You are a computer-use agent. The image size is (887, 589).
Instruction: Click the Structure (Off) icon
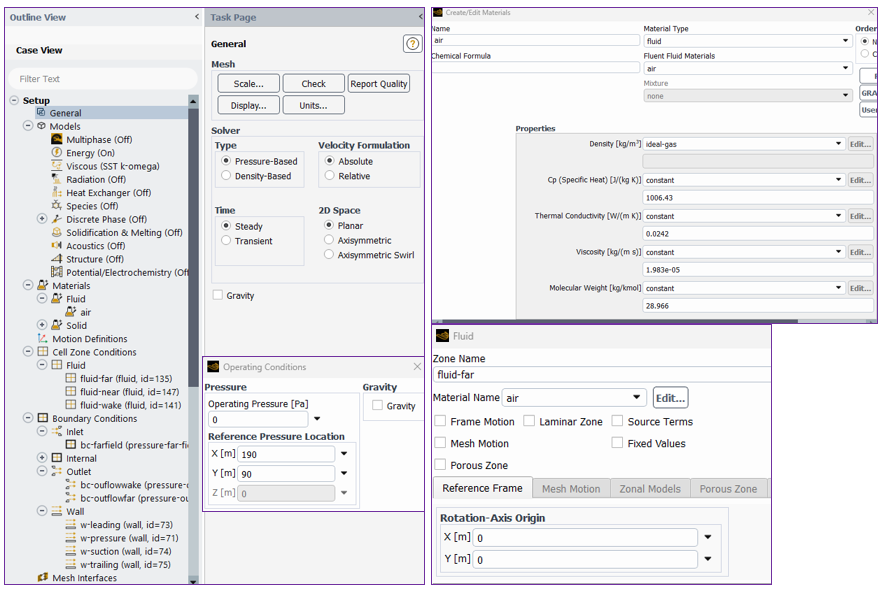coord(57,259)
